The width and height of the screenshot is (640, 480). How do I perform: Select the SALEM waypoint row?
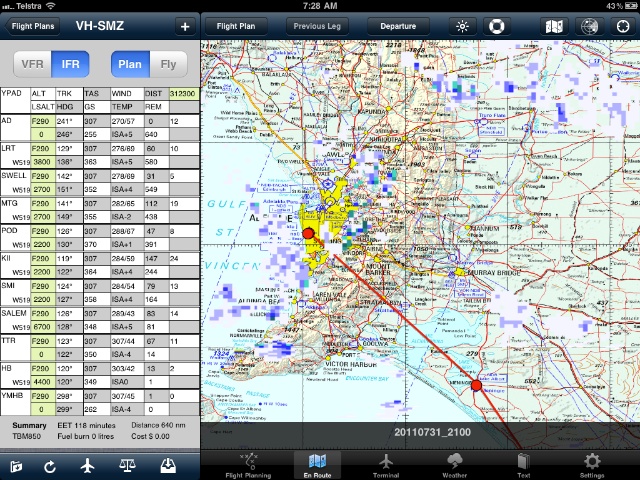tap(100, 320)
